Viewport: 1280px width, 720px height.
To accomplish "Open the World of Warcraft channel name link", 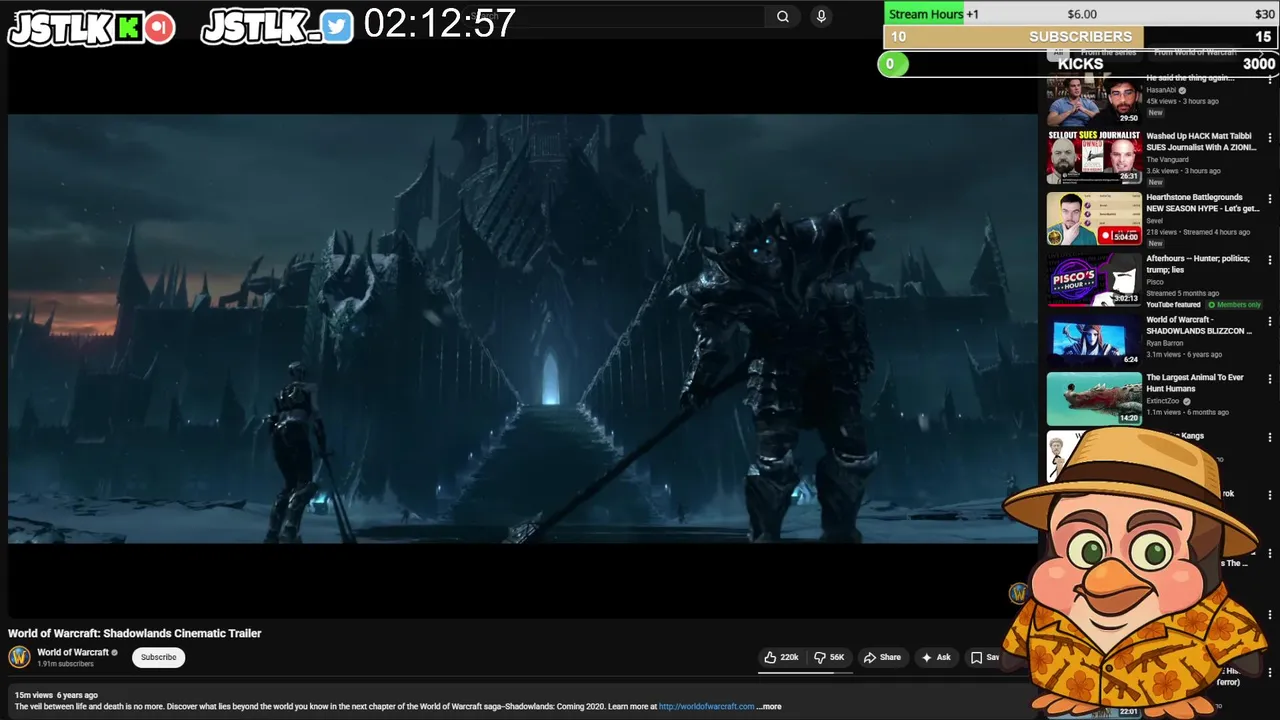I will (x=73, y=652).
